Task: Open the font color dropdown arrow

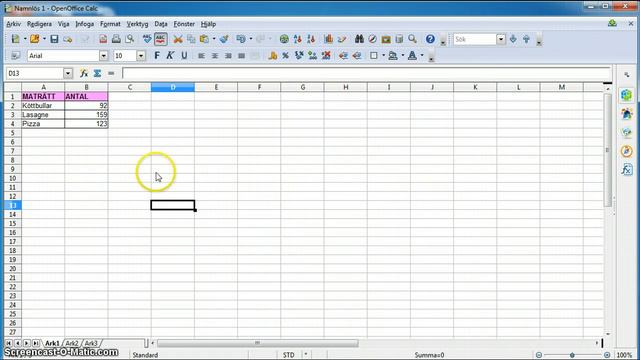Action: [422, 56]
